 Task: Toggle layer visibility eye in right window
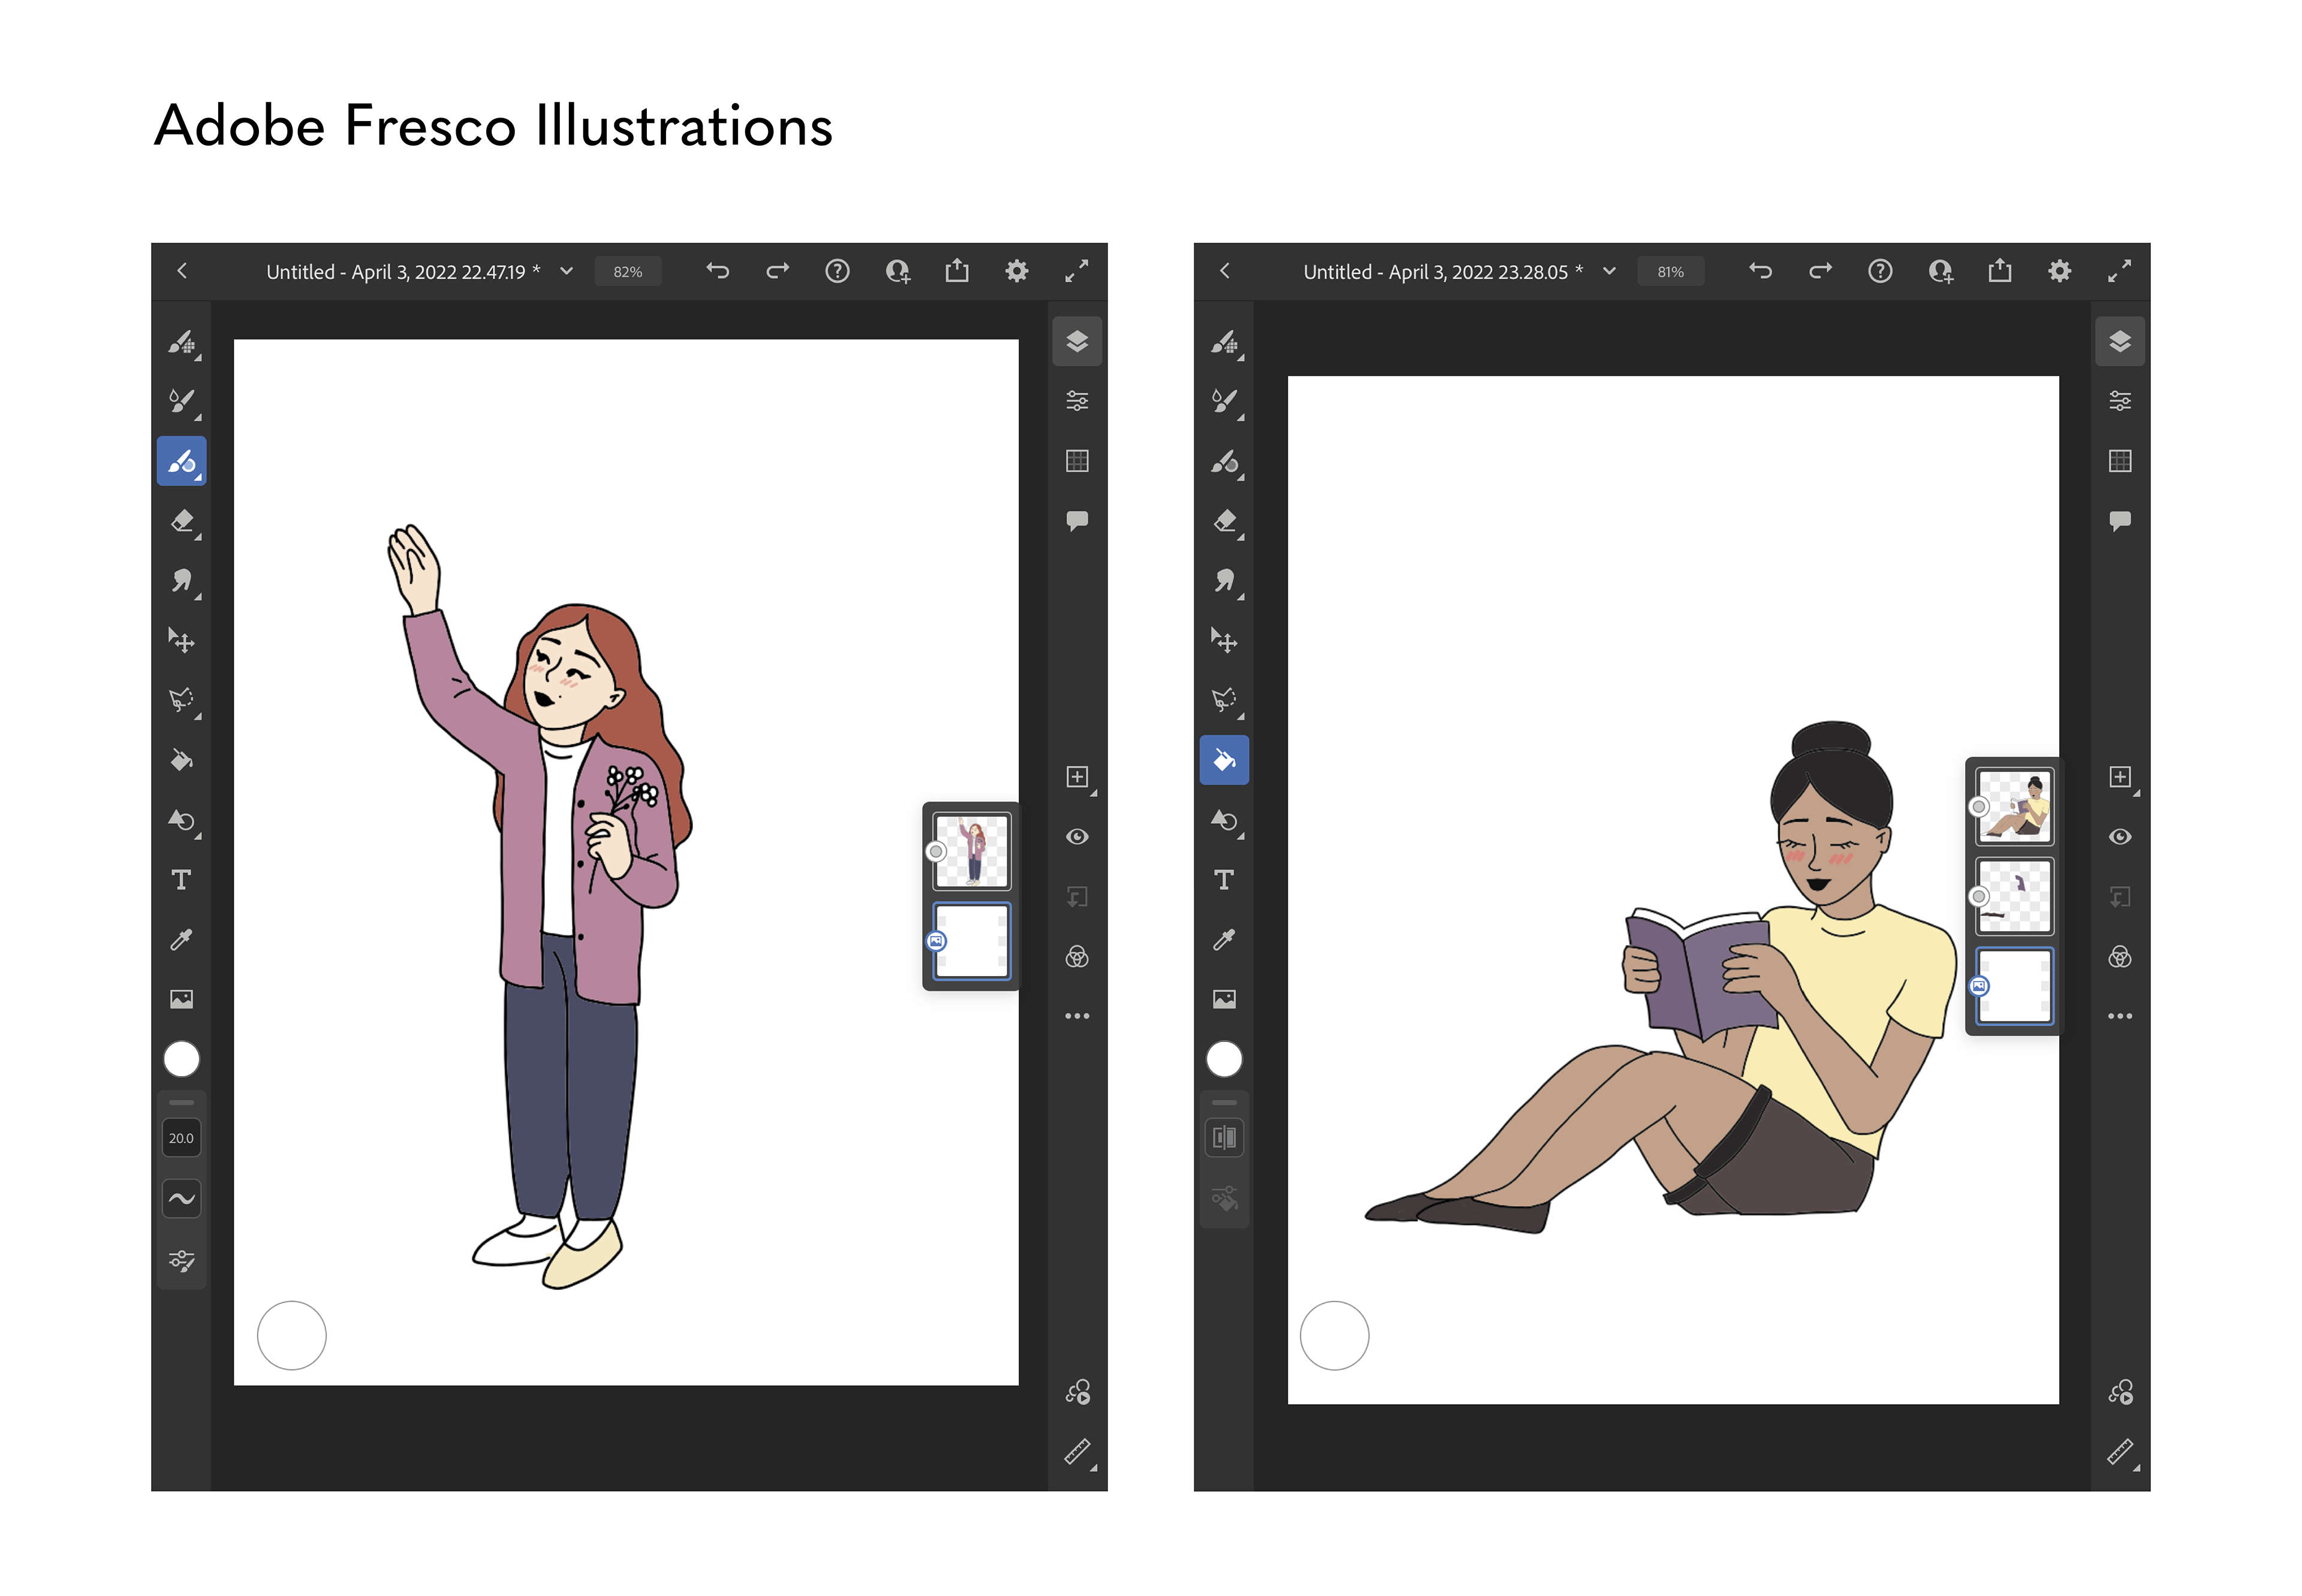(2120, 837)
